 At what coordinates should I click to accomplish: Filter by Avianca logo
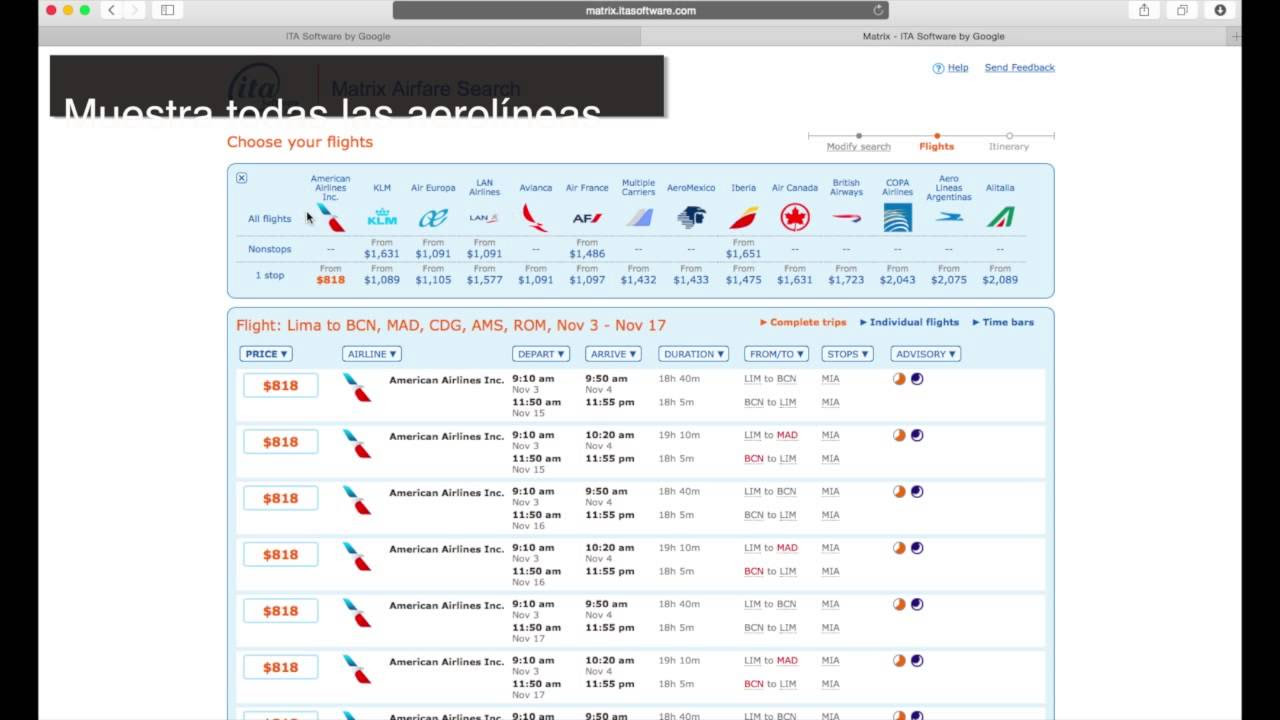(535, 217)
